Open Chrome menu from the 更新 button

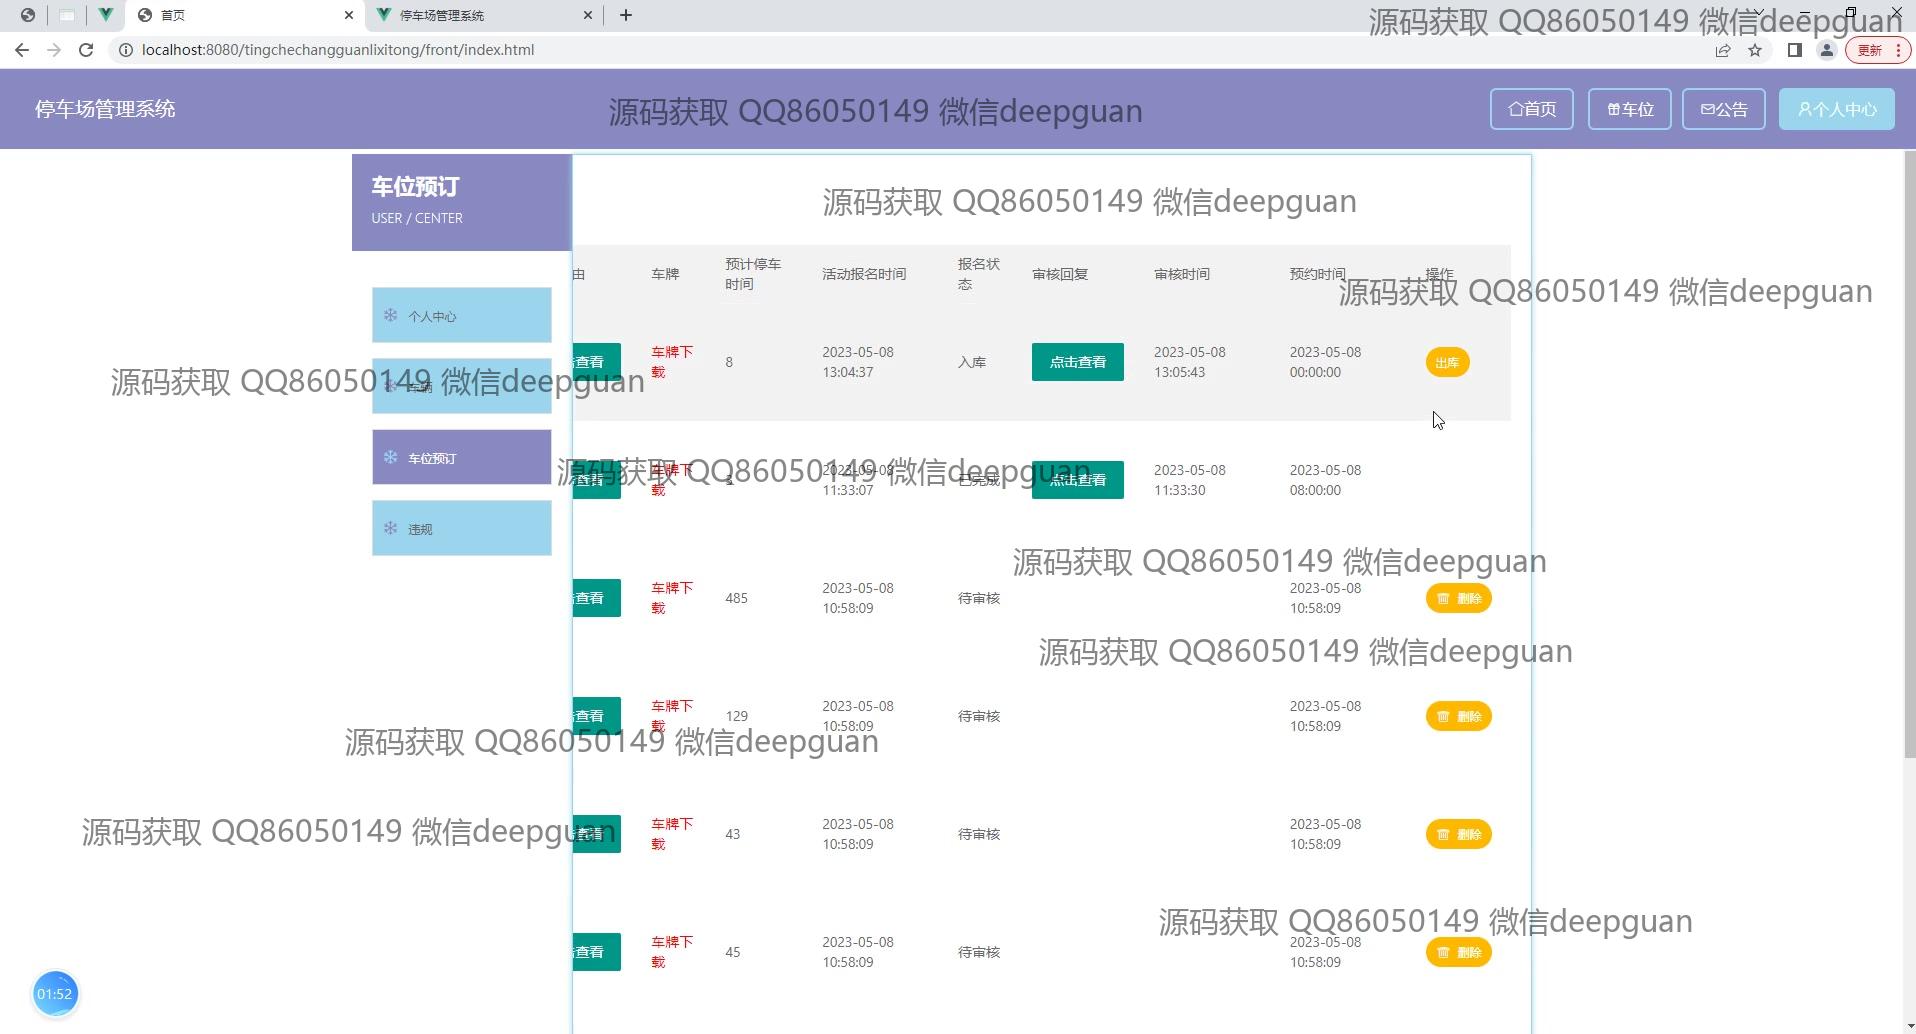pyautogui.click(x=1879, y=50)
